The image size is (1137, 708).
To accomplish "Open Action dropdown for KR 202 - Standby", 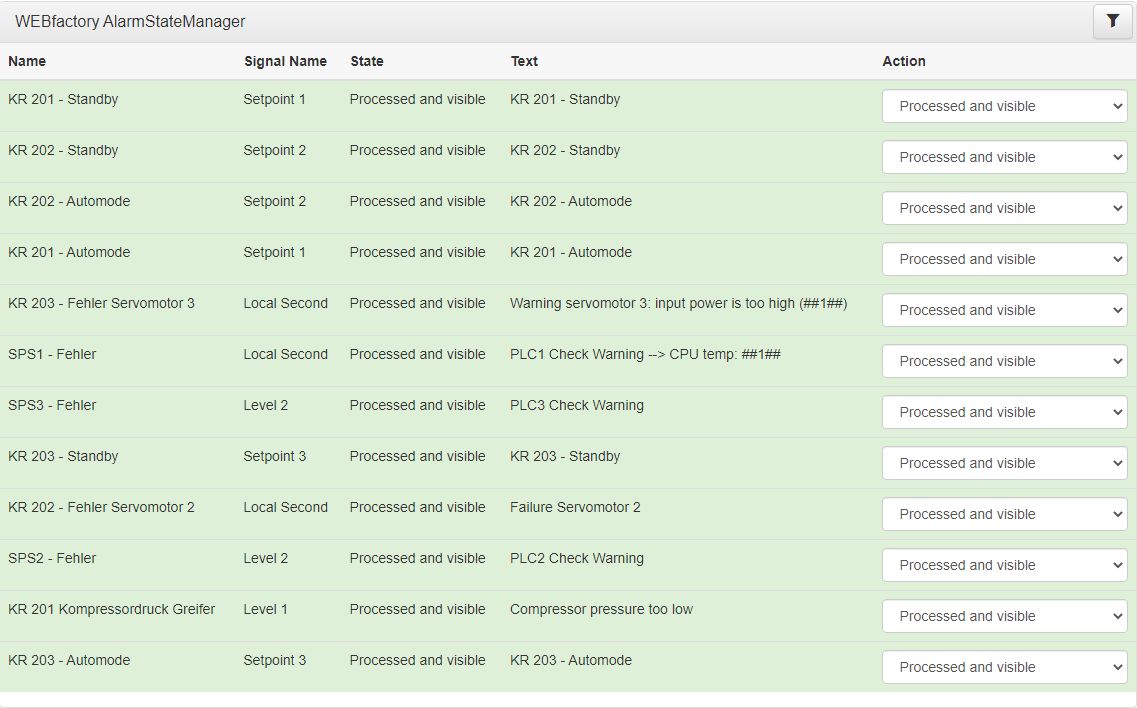I will [x=1004, y=157].
